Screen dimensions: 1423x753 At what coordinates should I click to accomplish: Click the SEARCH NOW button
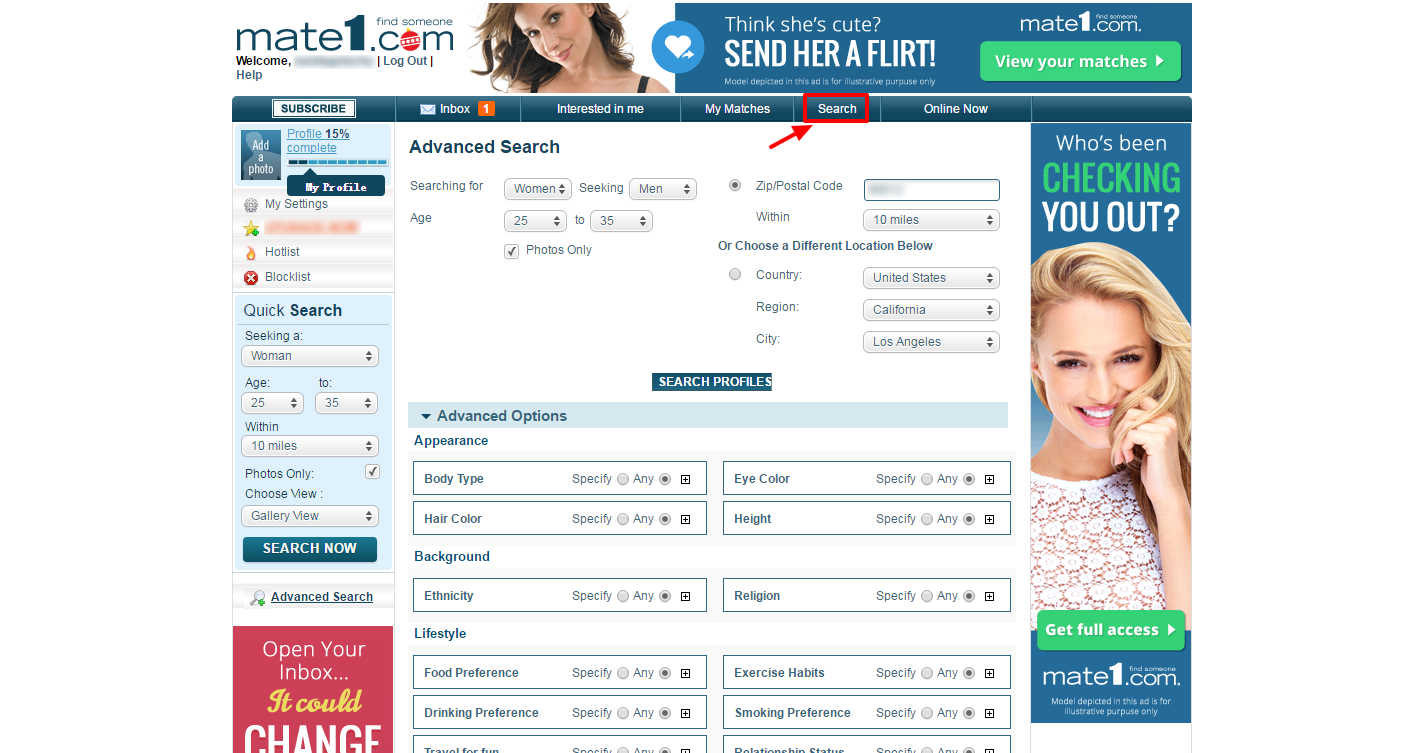[310, 549]
